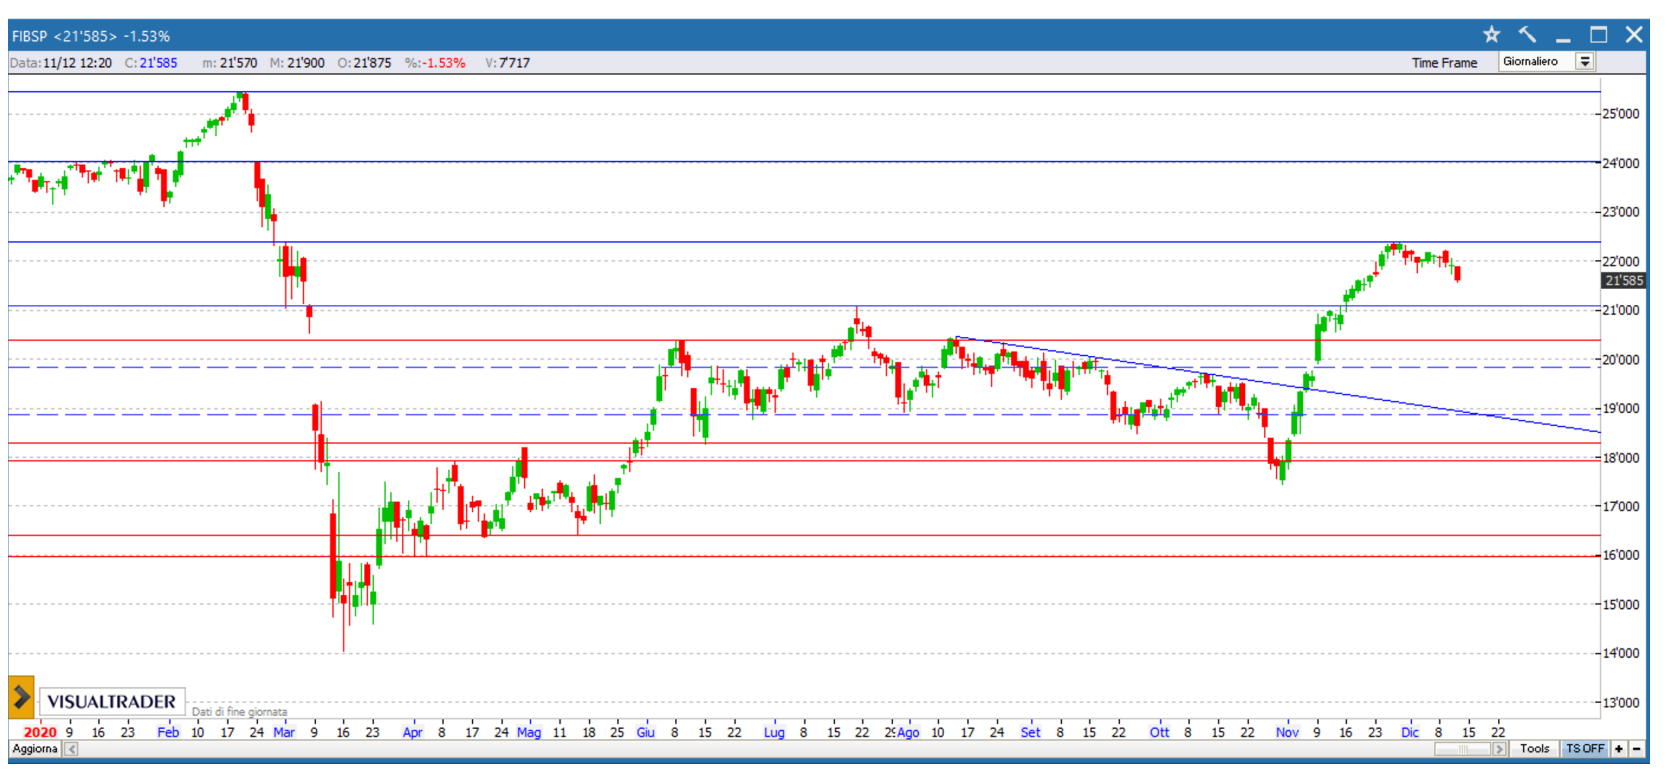Click the Nov month label
Screen dimensions: 1667x781
(1287, 732)
